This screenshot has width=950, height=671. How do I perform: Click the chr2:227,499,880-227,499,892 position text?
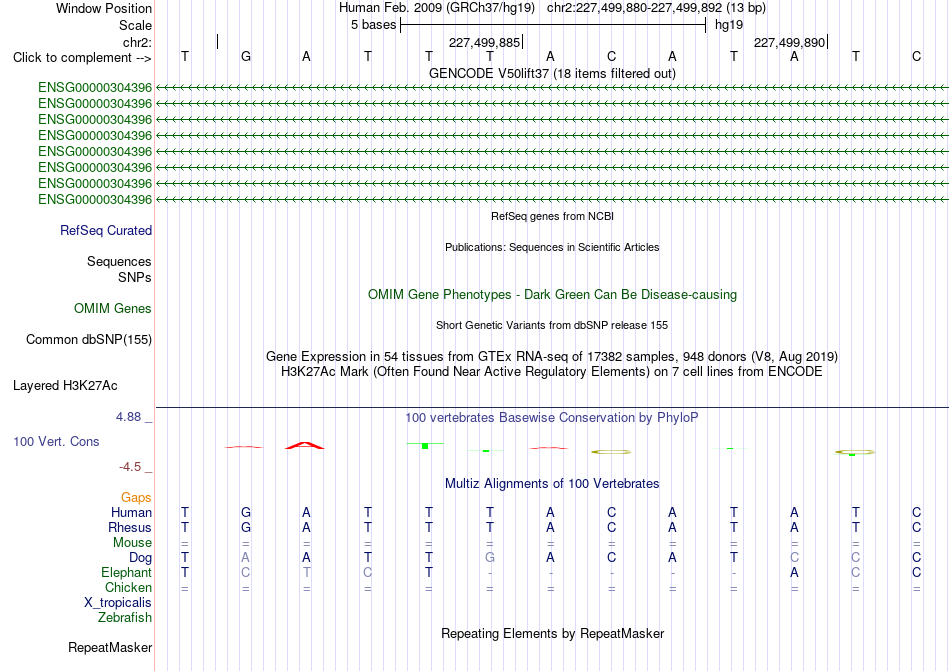(634, 8)
